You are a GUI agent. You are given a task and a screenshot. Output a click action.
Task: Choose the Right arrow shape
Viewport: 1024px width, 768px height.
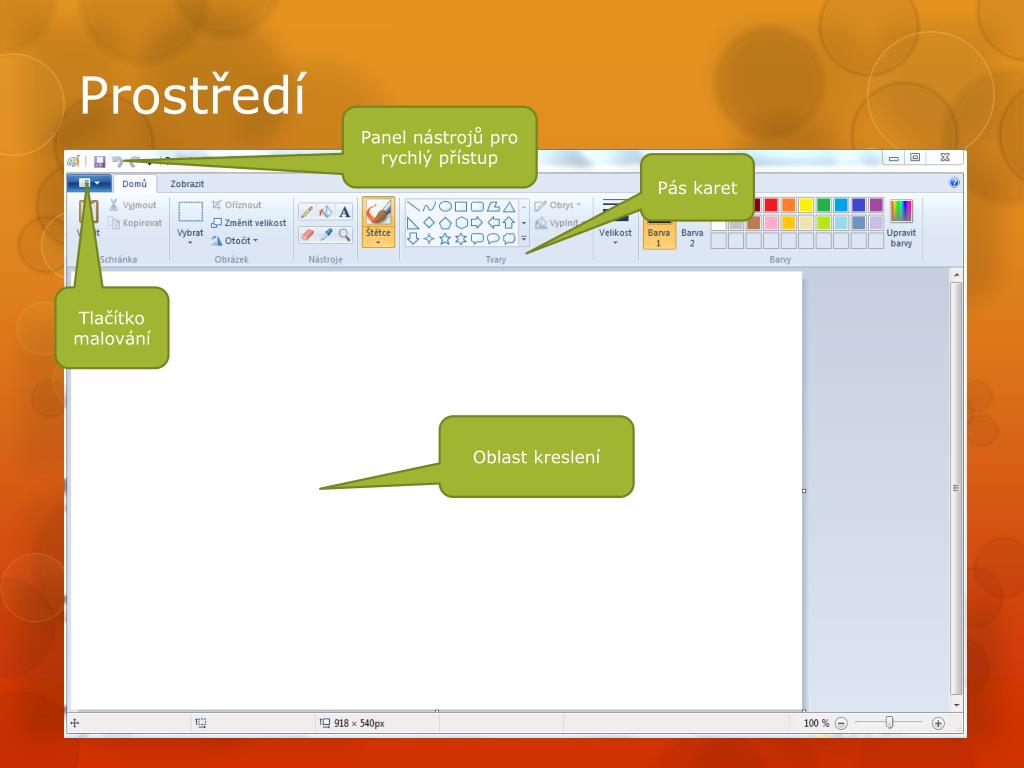click(x=477, y=223)
